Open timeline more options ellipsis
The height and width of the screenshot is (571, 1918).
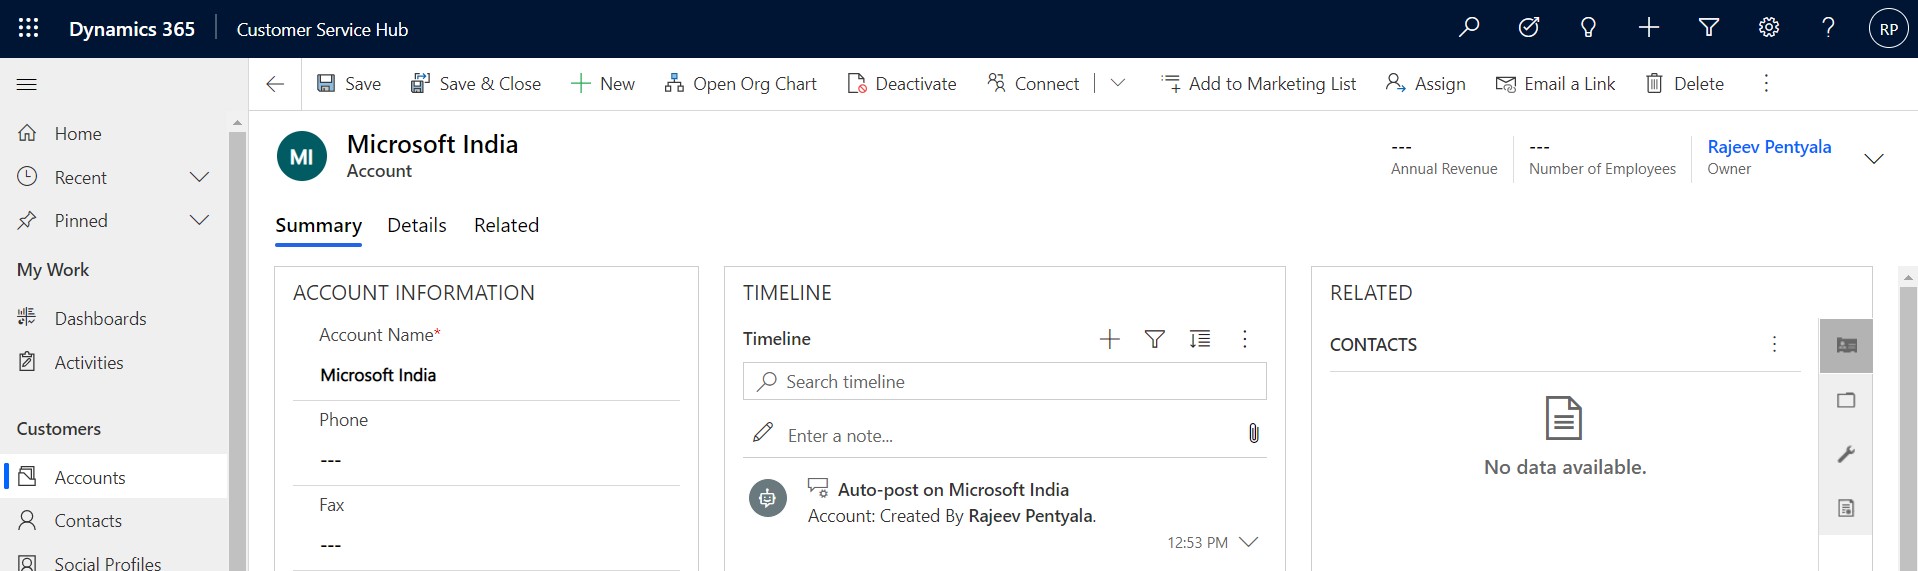point(1245,339)
